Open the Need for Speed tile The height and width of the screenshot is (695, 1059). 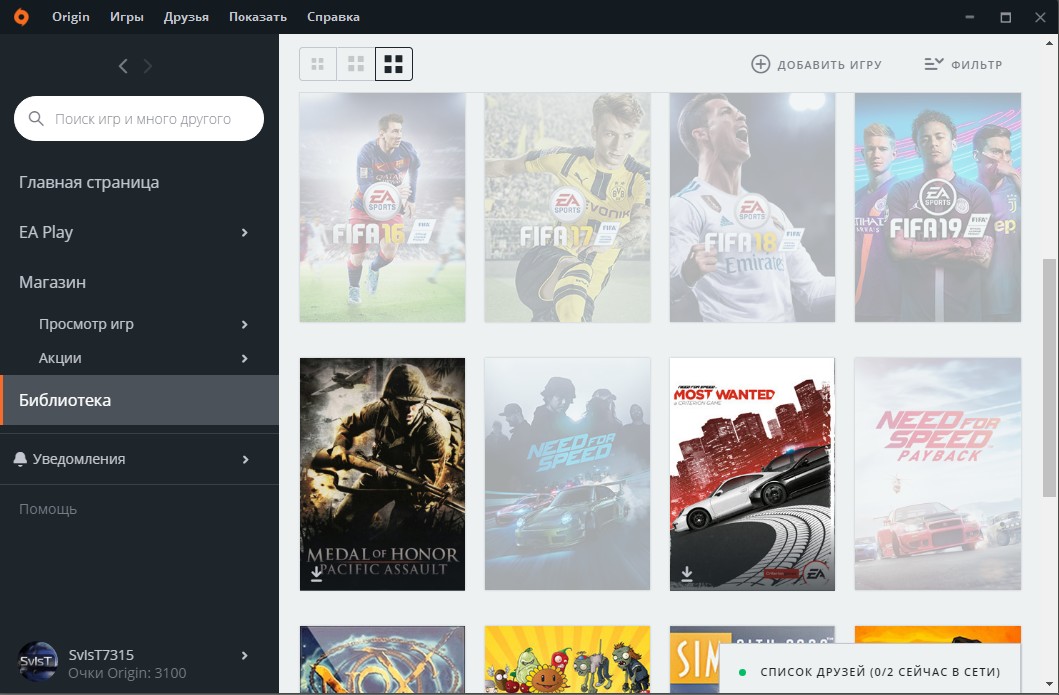(x=567, y=474)
